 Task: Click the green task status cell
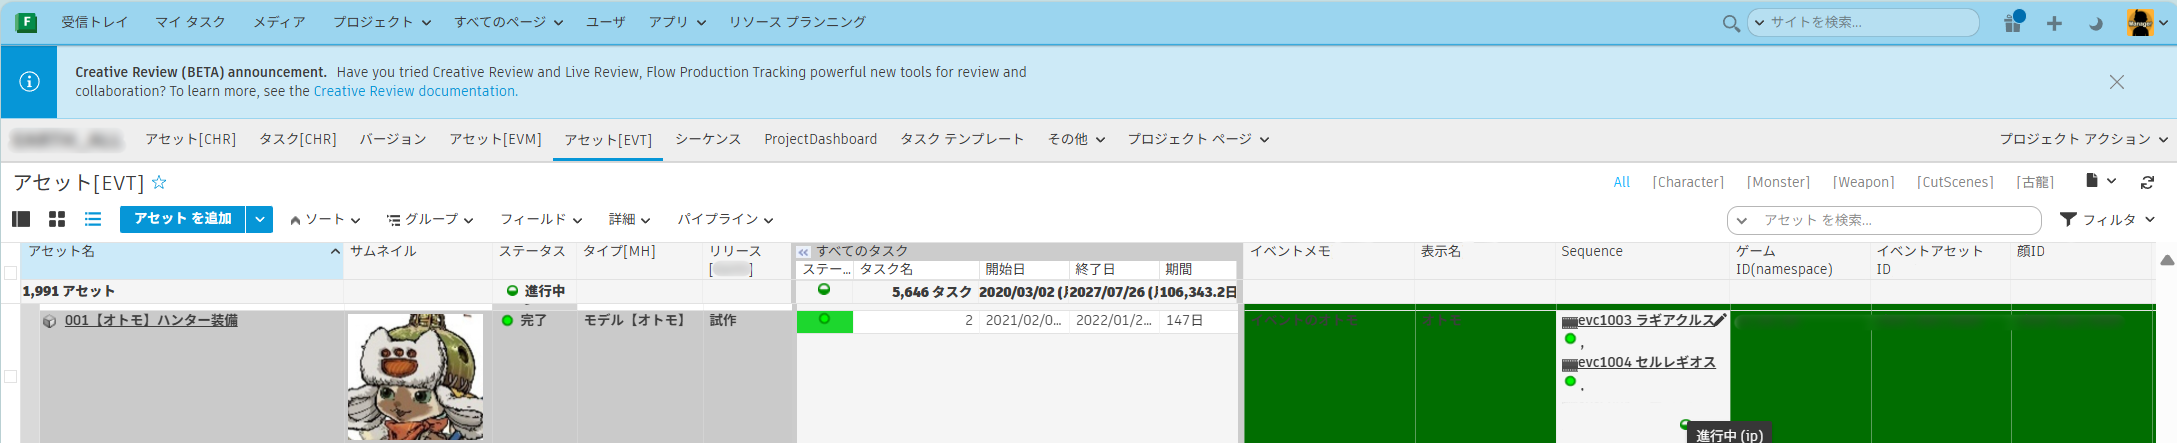click(x=824, y=321)
